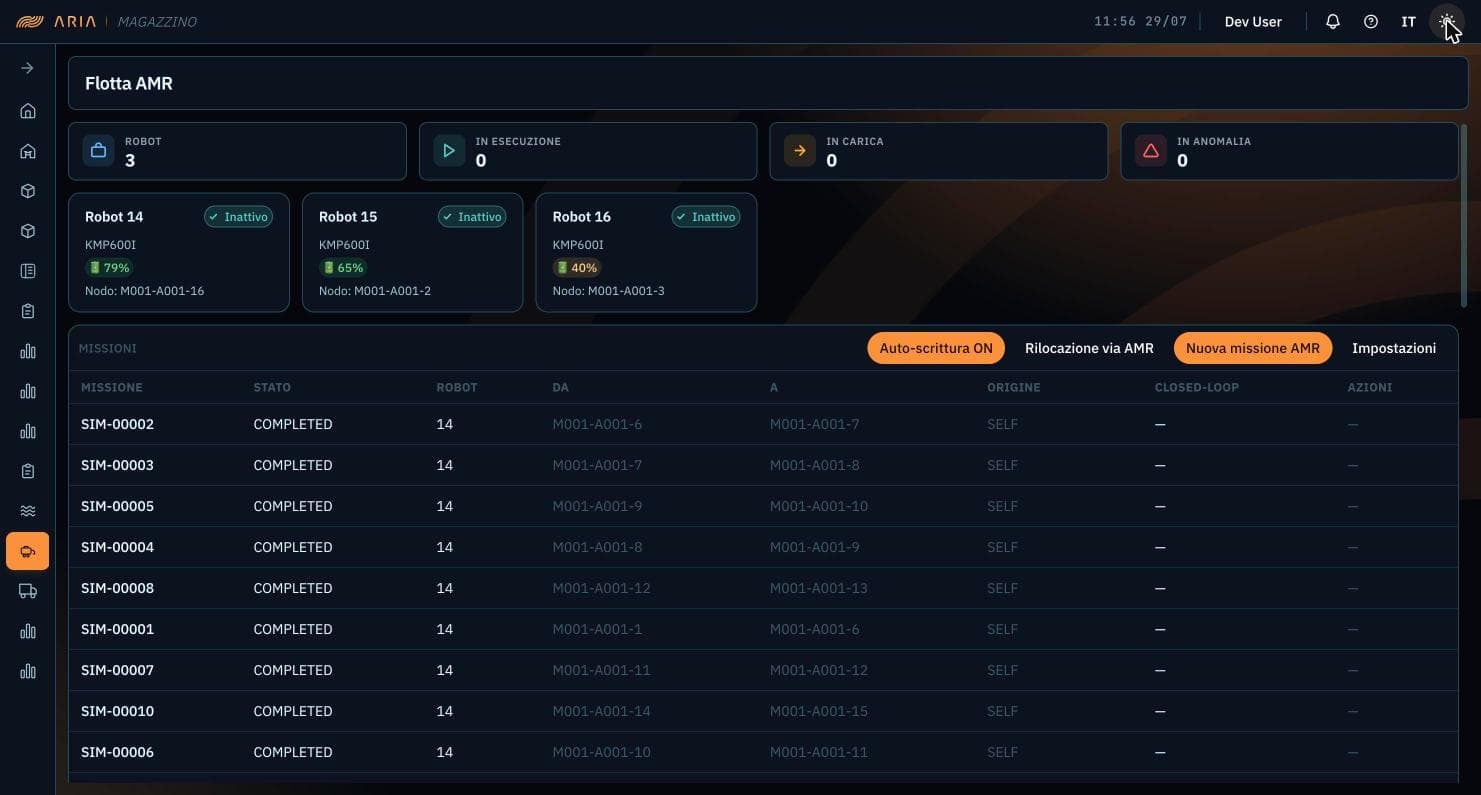The width and height of the screenshot is (1481, 795).
Task: Click the warning triangle on IN ANOMALIA card
Action: (1151, 151)
